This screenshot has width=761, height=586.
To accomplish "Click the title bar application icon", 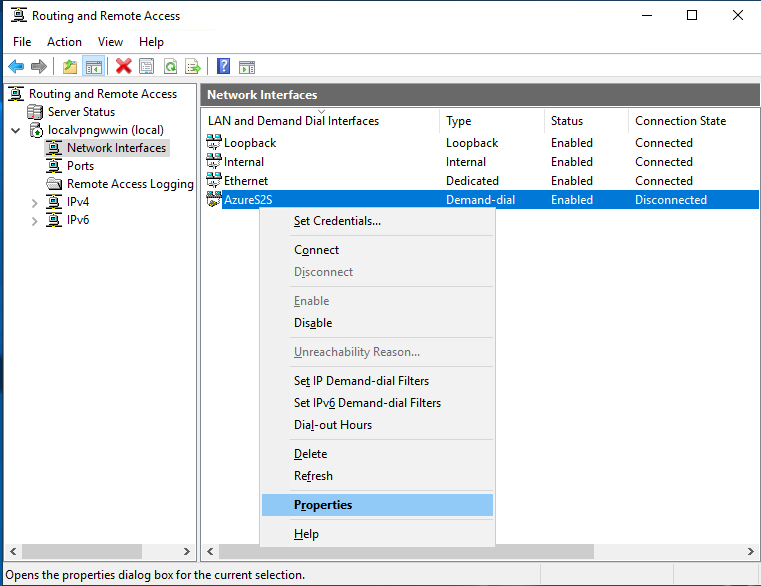I will 18,15.
